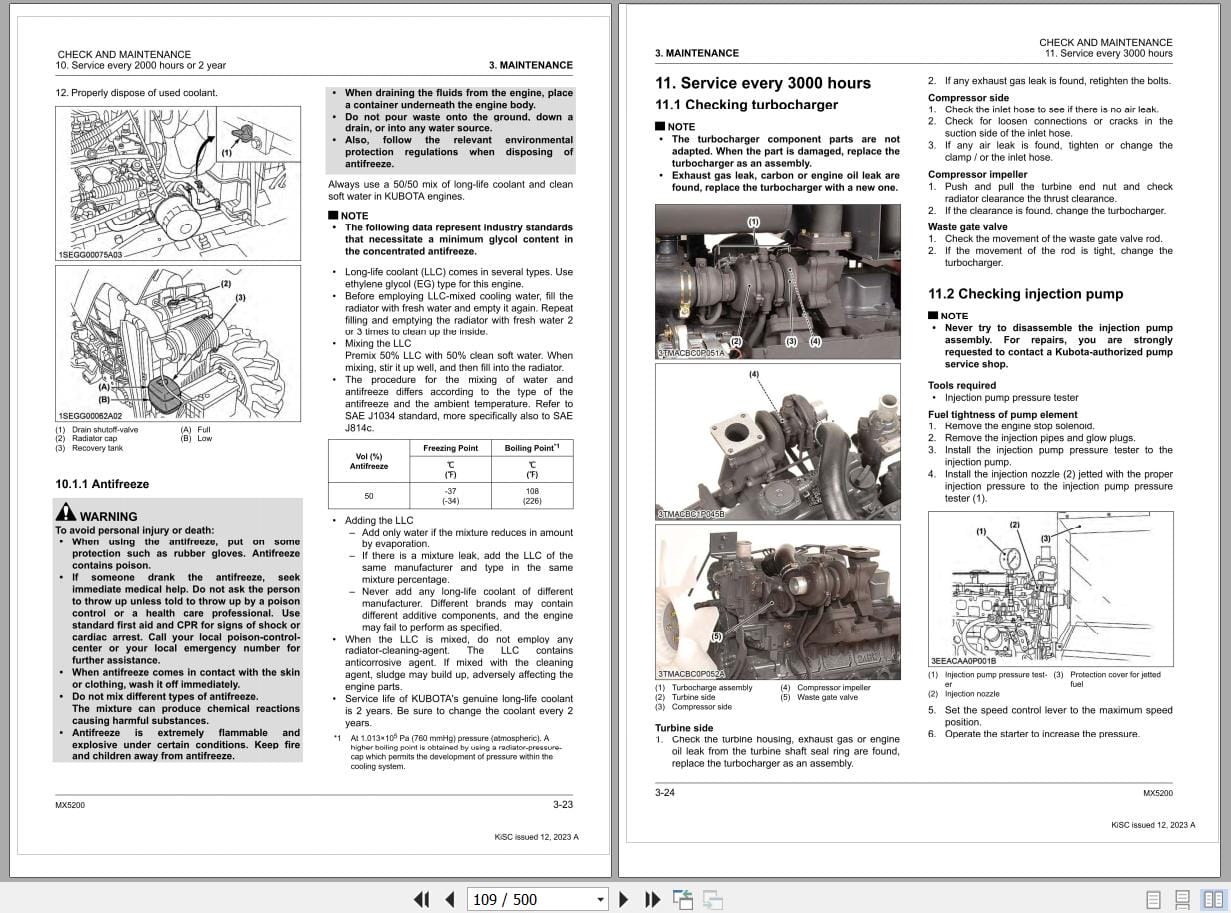The image size is (1231, 913).
Task: Click the waste gate valve photo 3TMACBC0P052A
Action: point(777,602)
